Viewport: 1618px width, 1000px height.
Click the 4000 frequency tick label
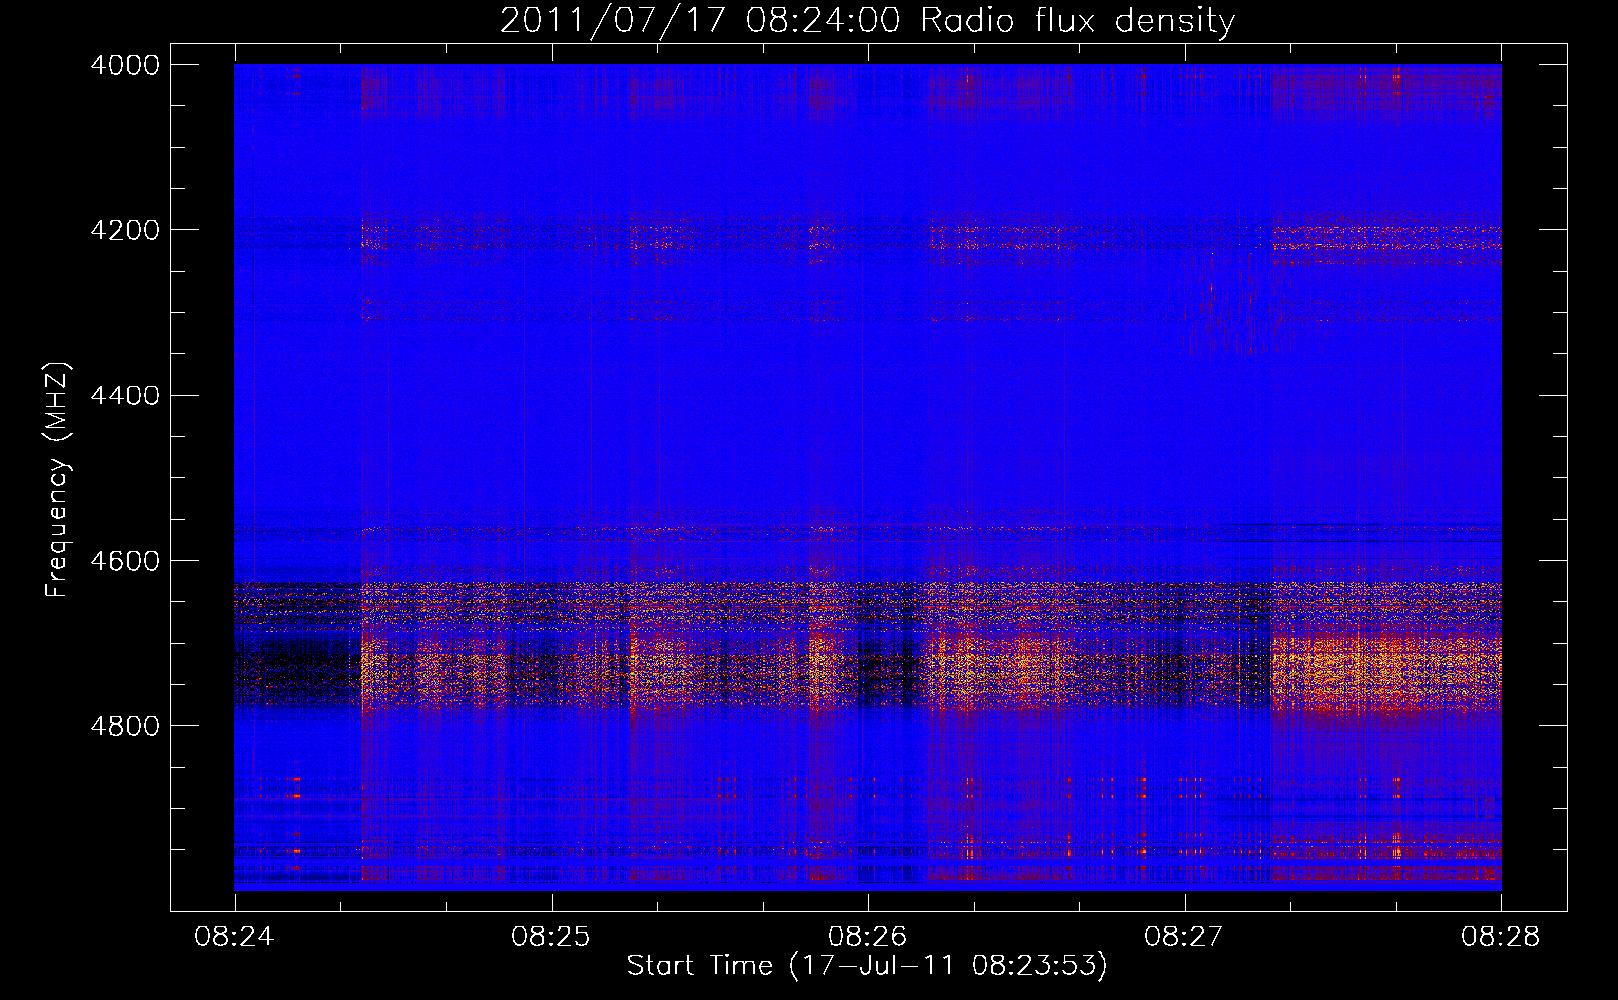tap(125, 65)
